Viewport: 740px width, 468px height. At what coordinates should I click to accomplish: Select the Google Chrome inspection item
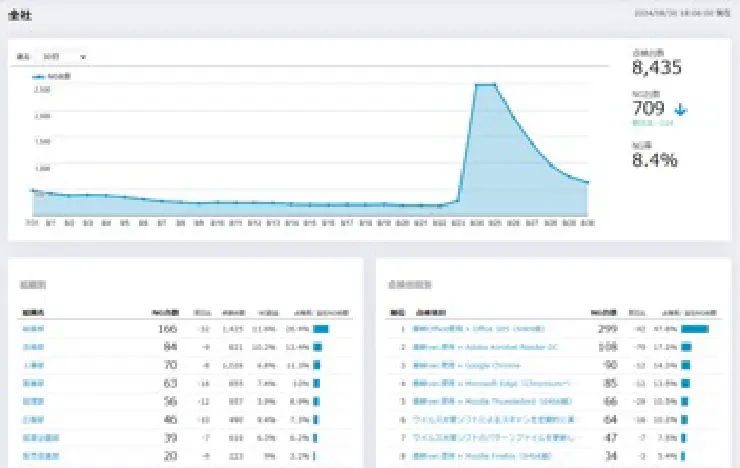pos(451,365)
